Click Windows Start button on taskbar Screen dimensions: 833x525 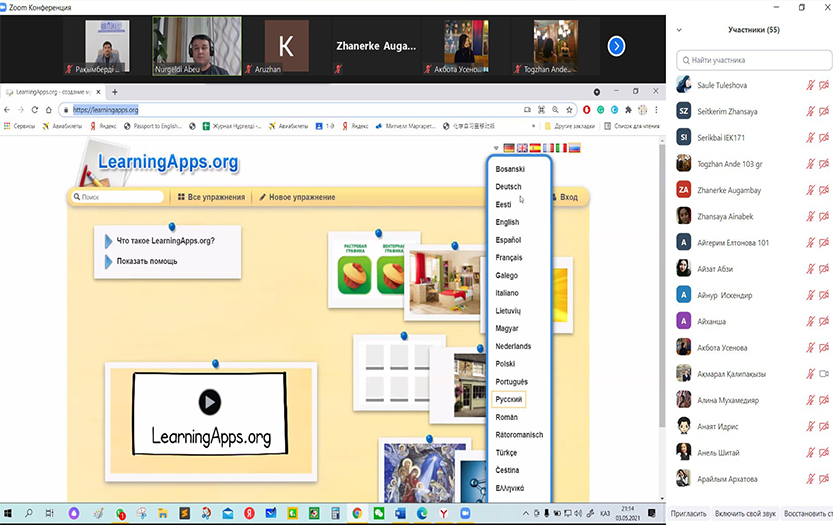point(9,514)
